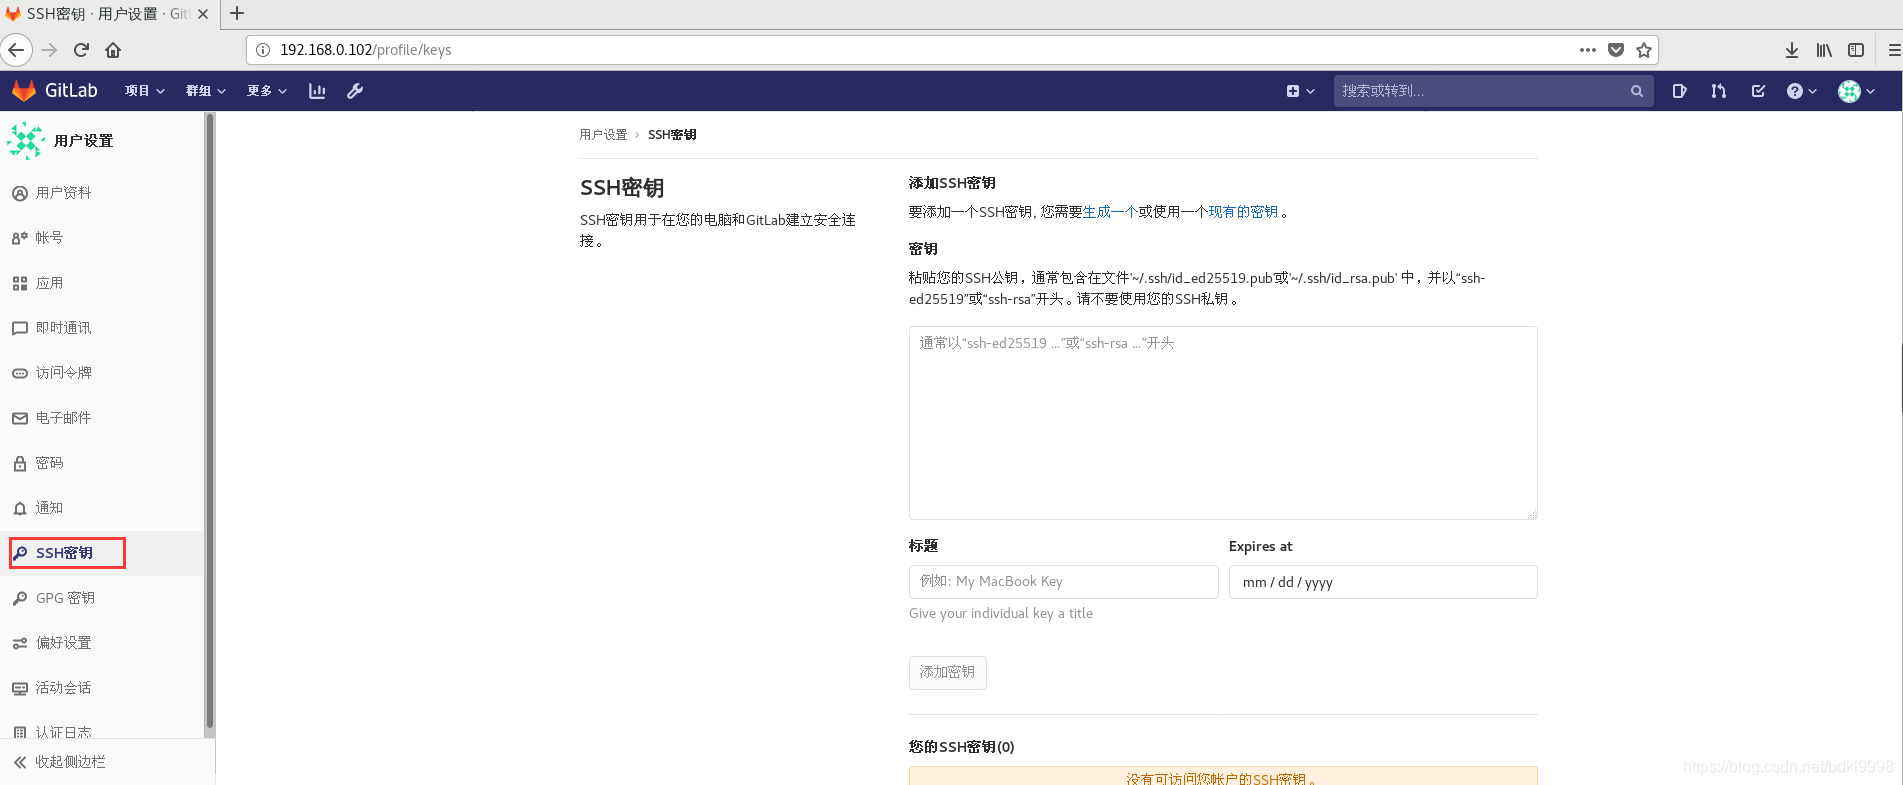Open the admin area wrench icon

pos(354,91)
